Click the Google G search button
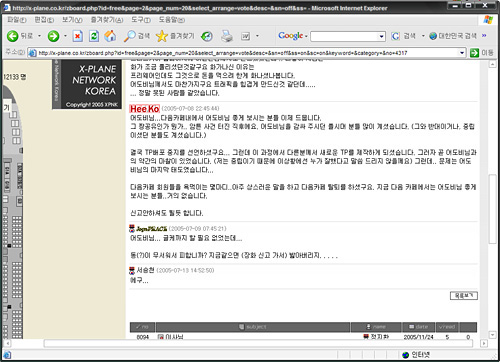This screenshot has height=362, width=500. (x=395, y=36)
